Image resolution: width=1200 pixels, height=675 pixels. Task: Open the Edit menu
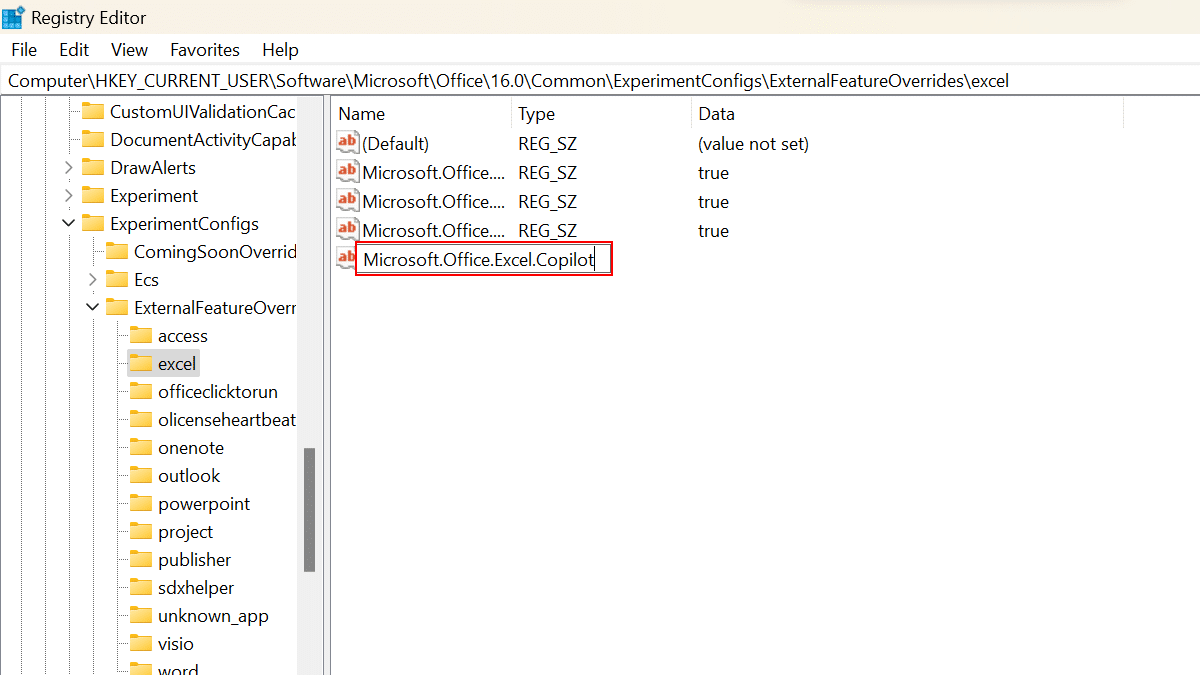[73, 49]
